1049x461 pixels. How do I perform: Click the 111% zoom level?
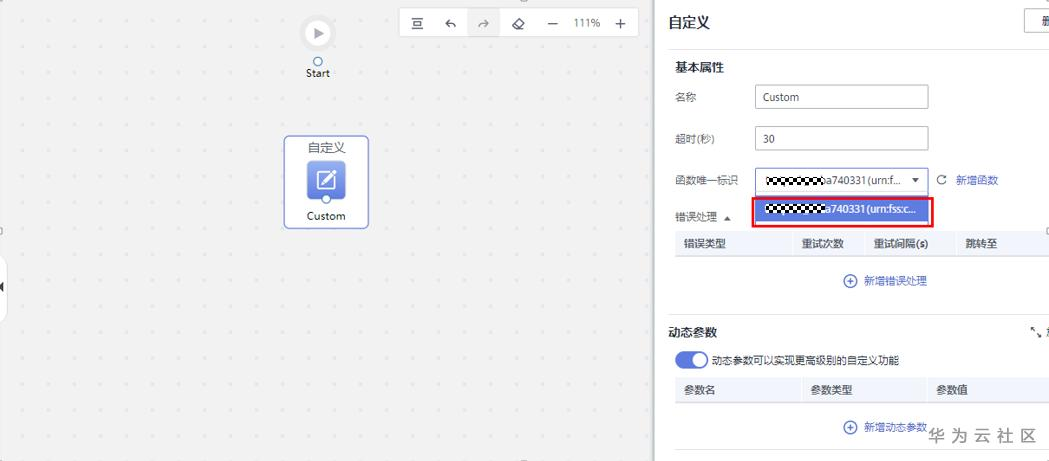click(587, 23)
